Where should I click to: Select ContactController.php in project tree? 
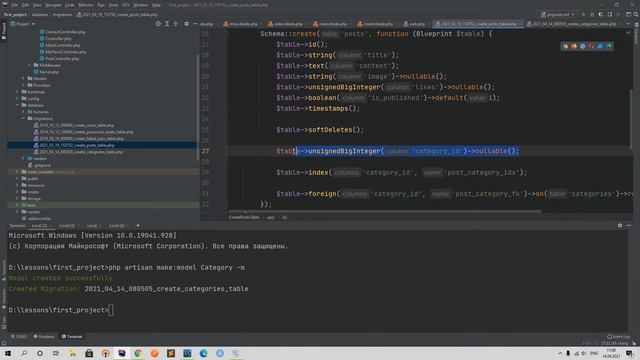[x=62, y=32]
